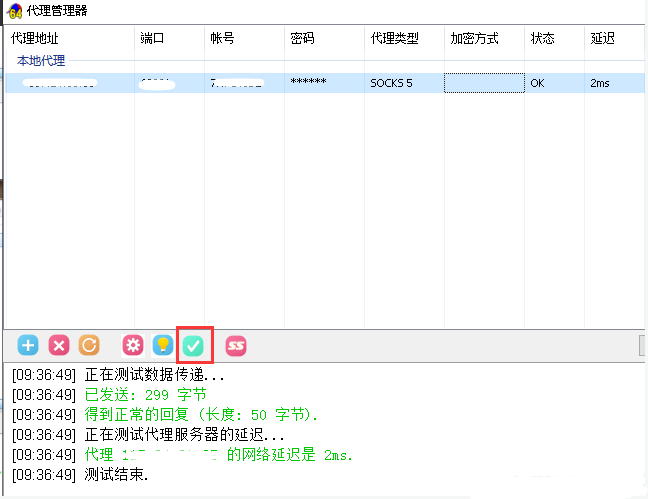Click the pink SS icon in toolbar

[236, 345]
